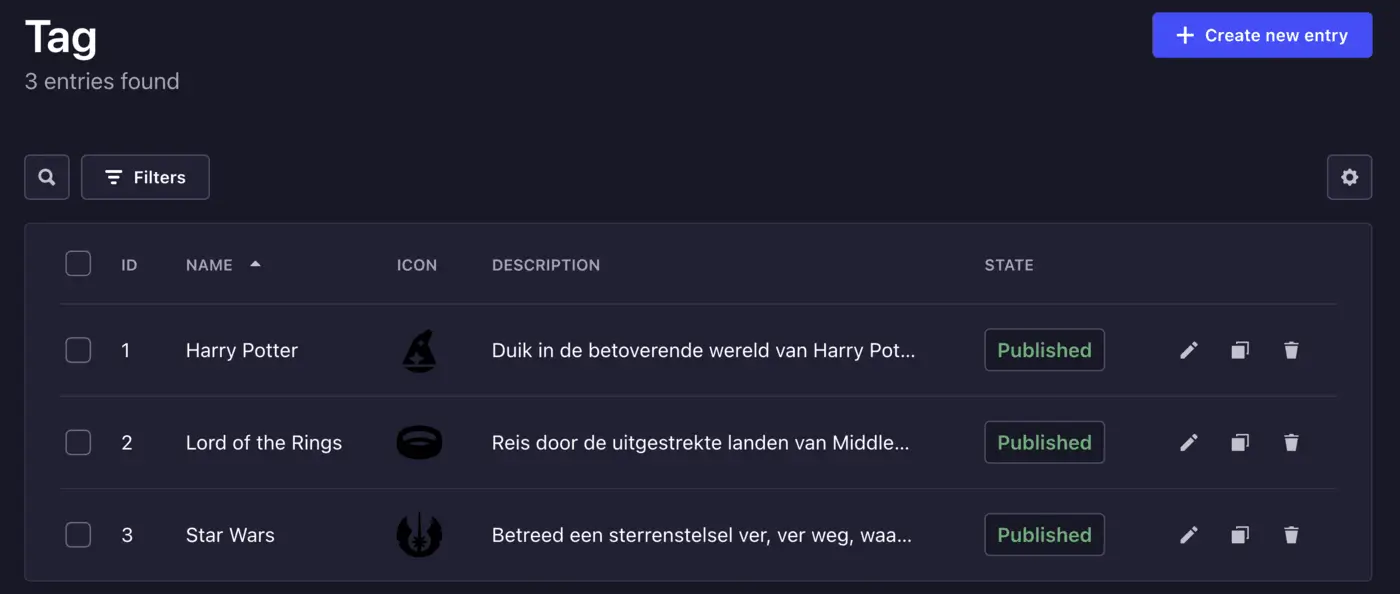Duplicate the Lord of the Rings entry

[1240, 442]
